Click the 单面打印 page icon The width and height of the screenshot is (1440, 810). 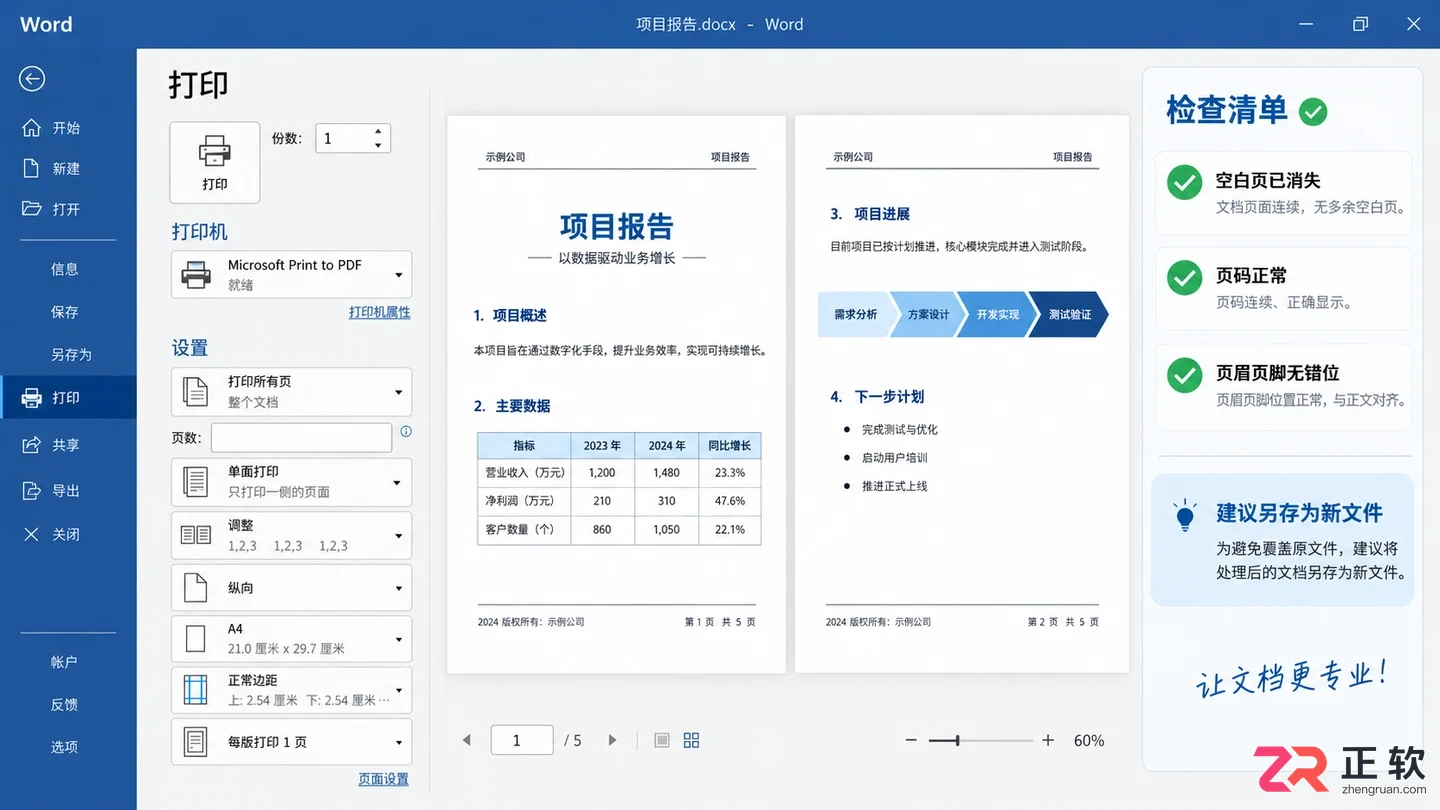point(196,482)
